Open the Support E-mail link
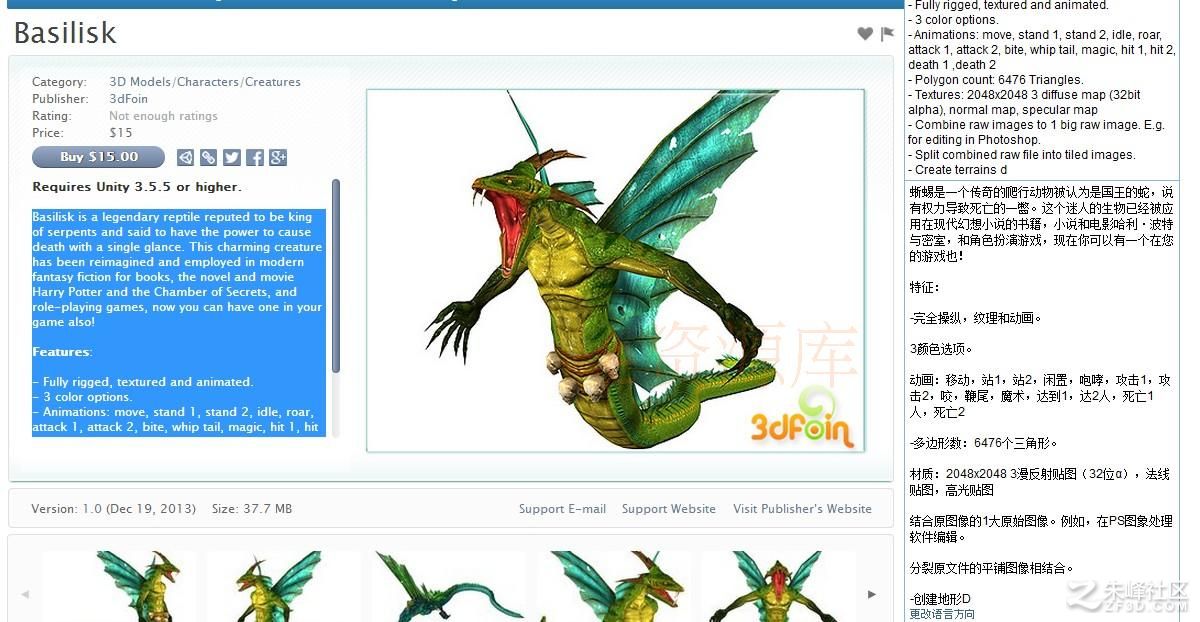 point(562,509)
